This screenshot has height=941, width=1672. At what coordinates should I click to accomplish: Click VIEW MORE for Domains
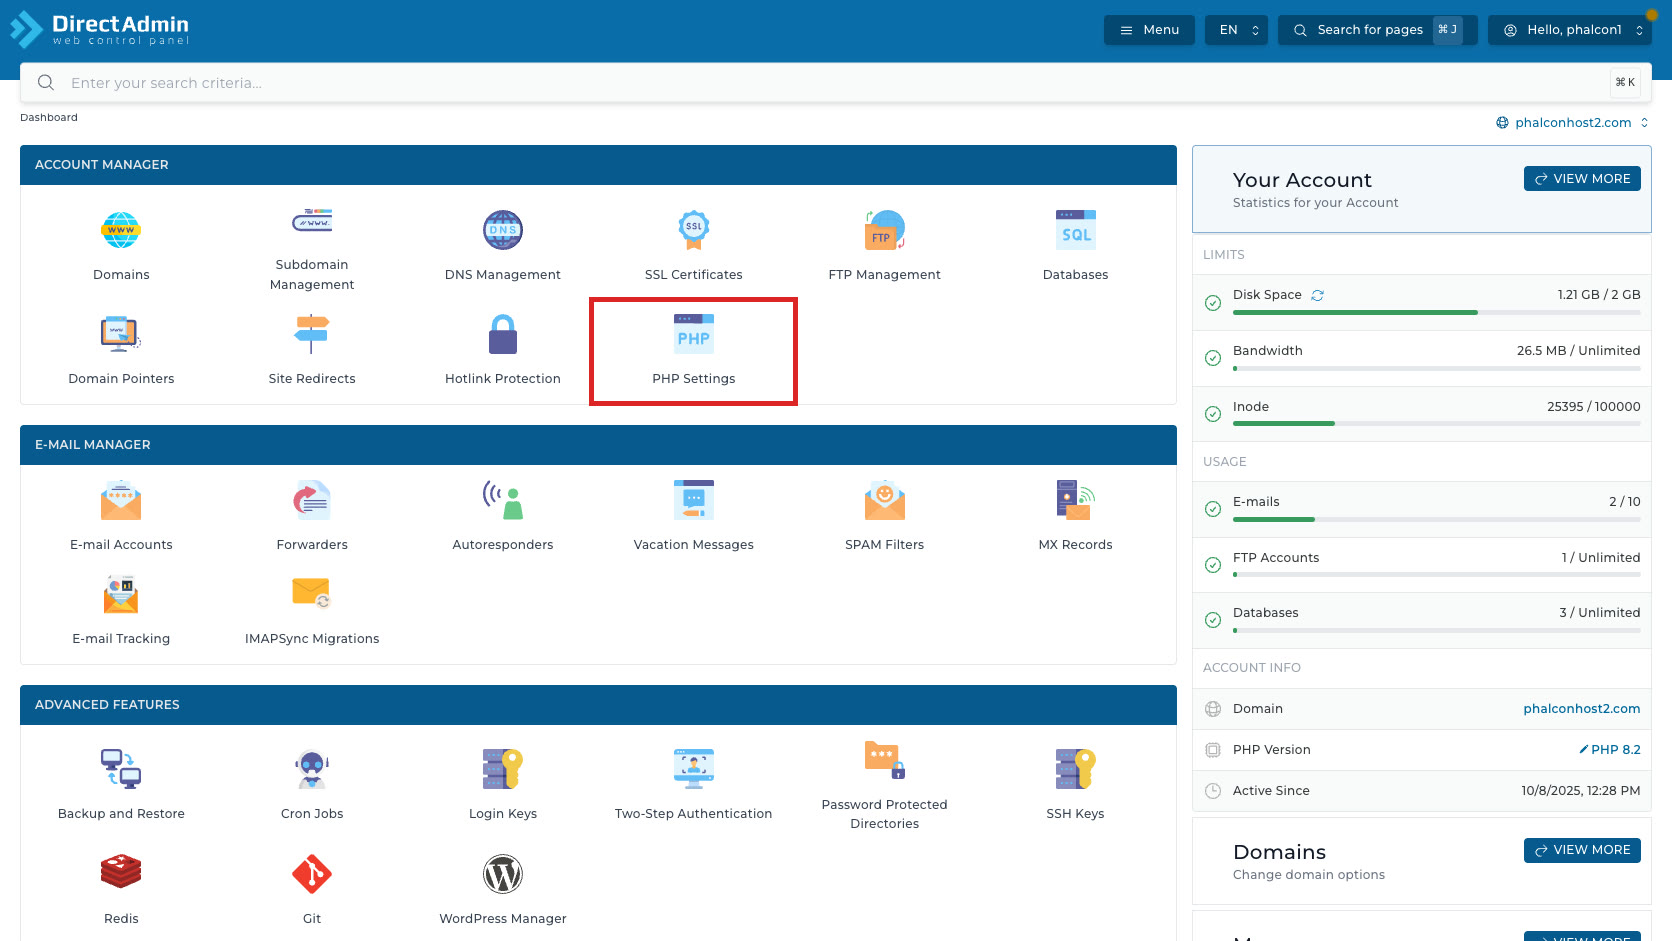pos(1582,850)
